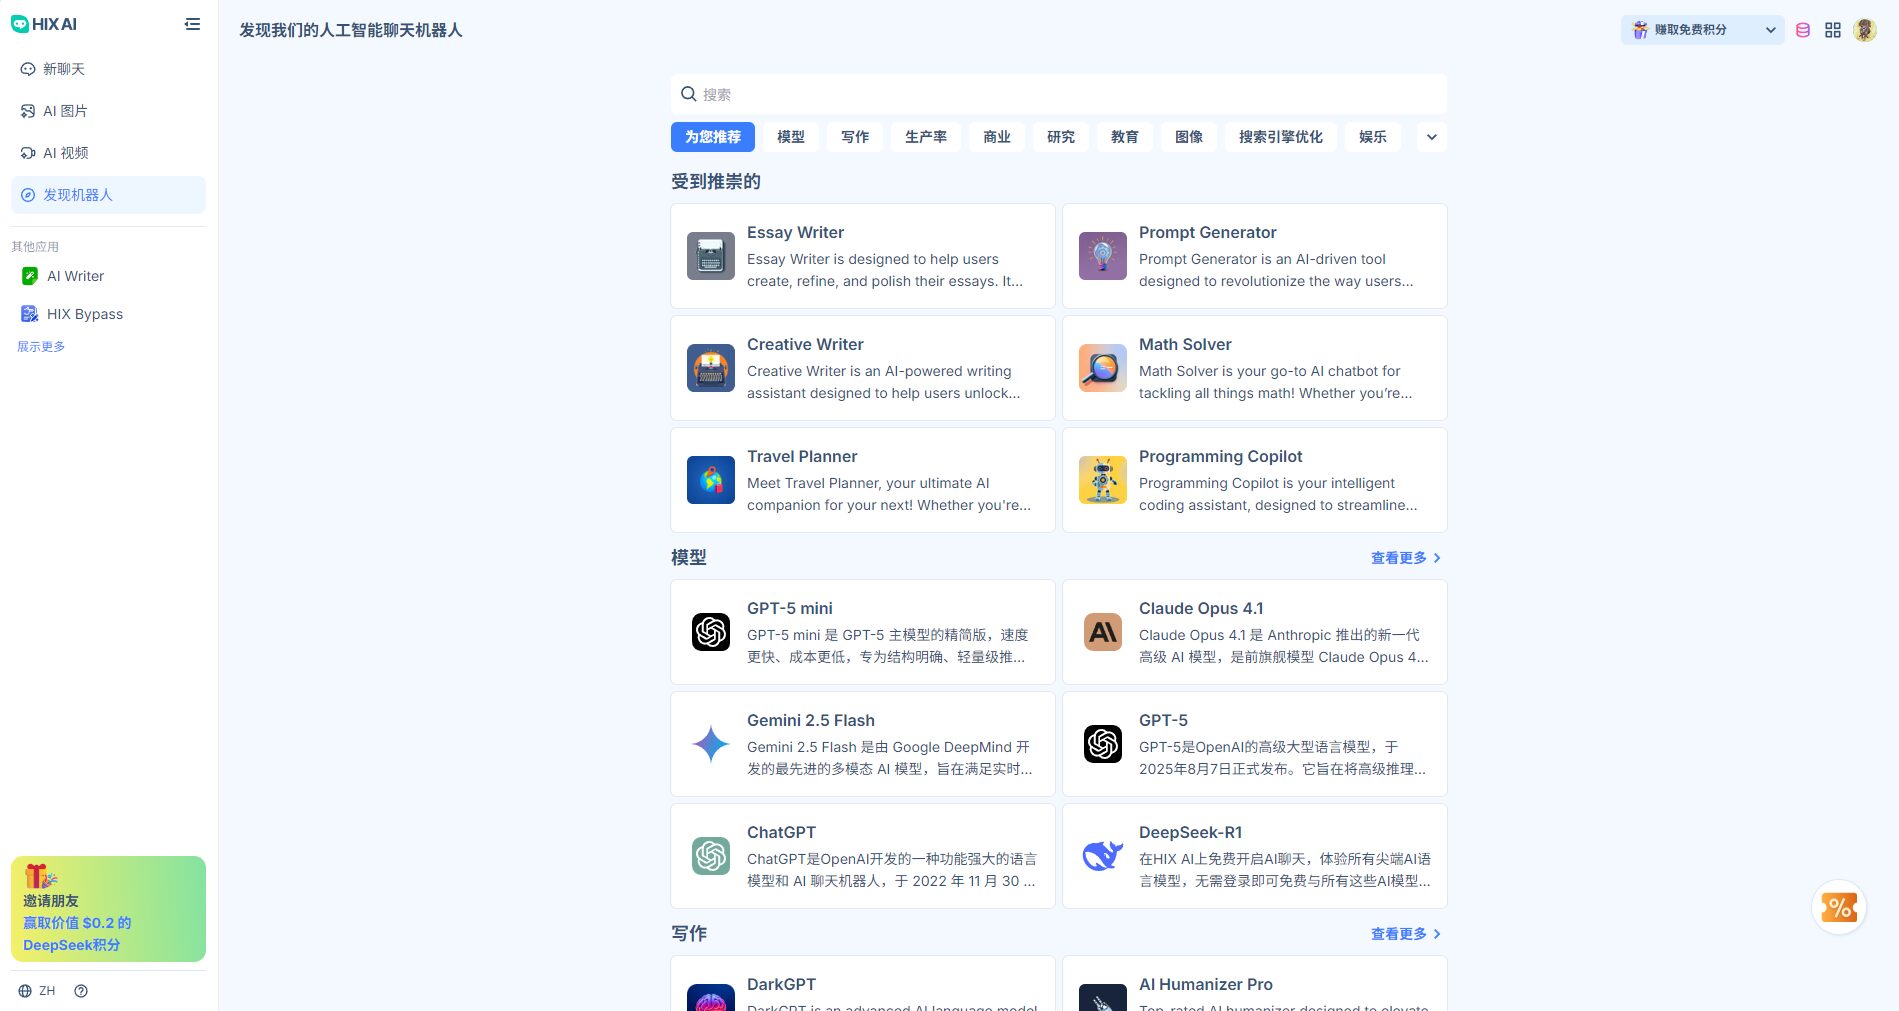
Task: Click the help question mark icon
Action: (81, 991)
